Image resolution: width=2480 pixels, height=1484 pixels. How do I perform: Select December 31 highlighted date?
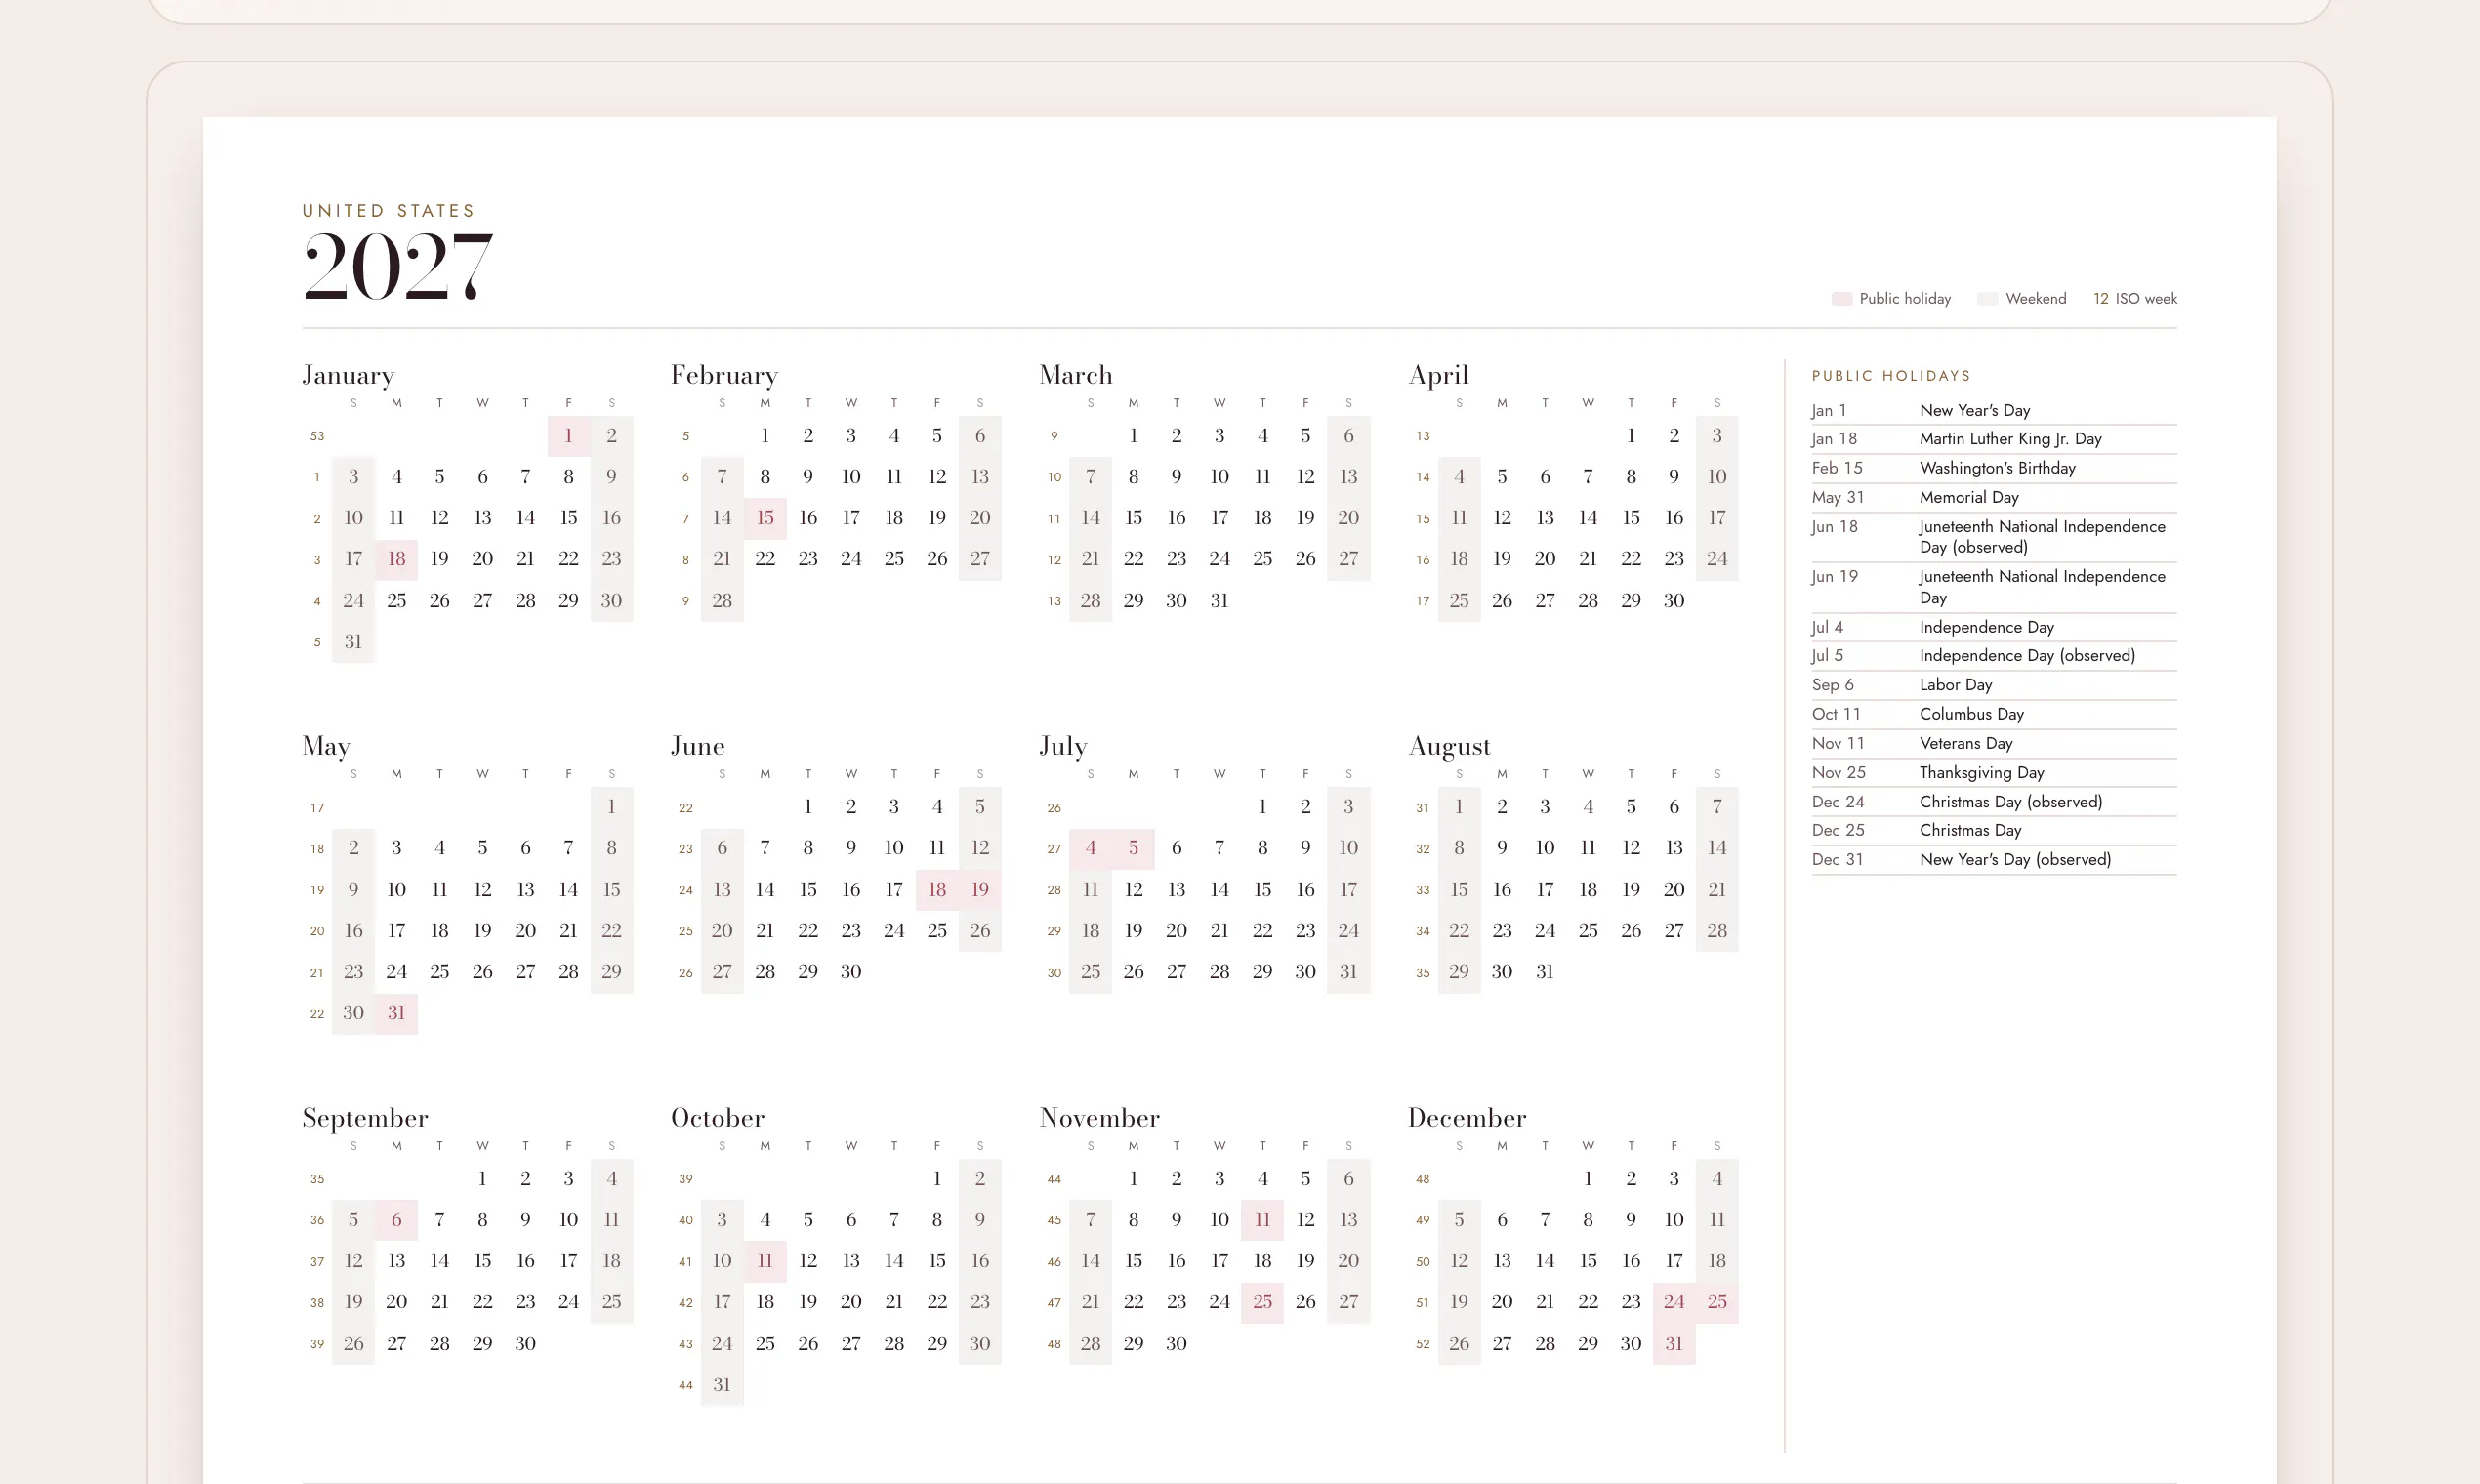tap(1674, 1343)
